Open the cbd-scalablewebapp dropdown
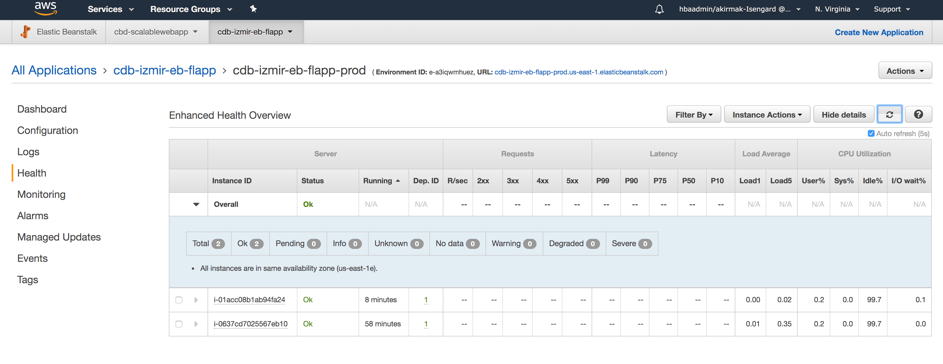This screenshot has height=364, width=943. point(156,32)
